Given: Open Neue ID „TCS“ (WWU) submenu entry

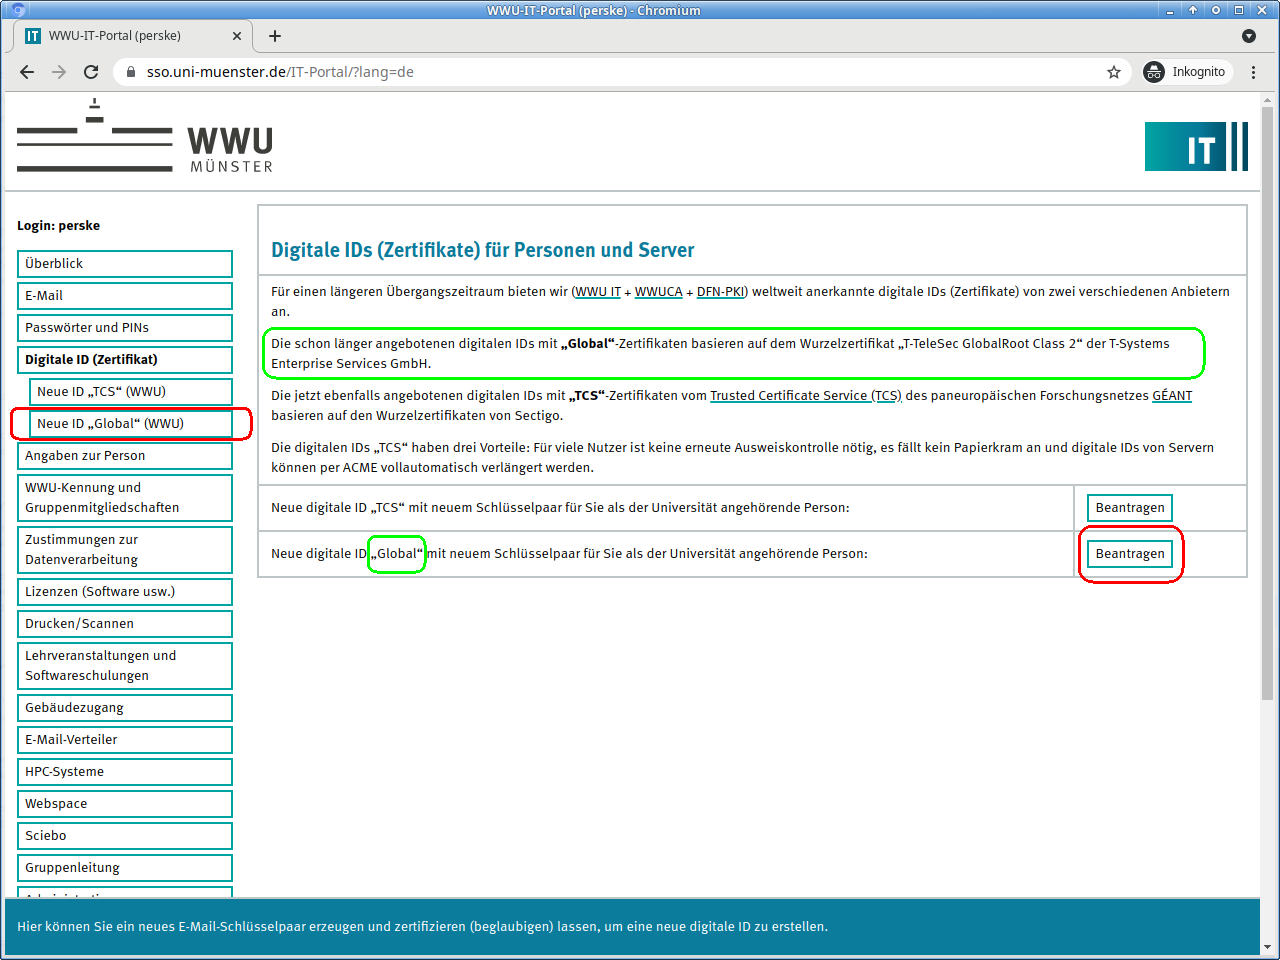Looking at the screenshot, I should (131, 392).
